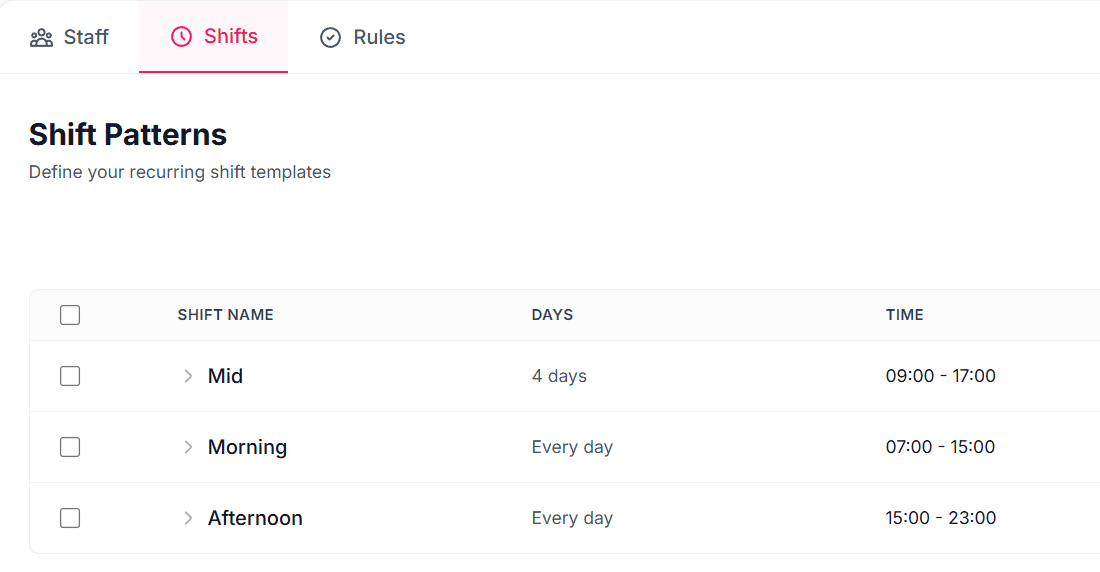Screen dimensions: 1100x572
Task: Switch to the Staff tab
Action: pos(86,38)
